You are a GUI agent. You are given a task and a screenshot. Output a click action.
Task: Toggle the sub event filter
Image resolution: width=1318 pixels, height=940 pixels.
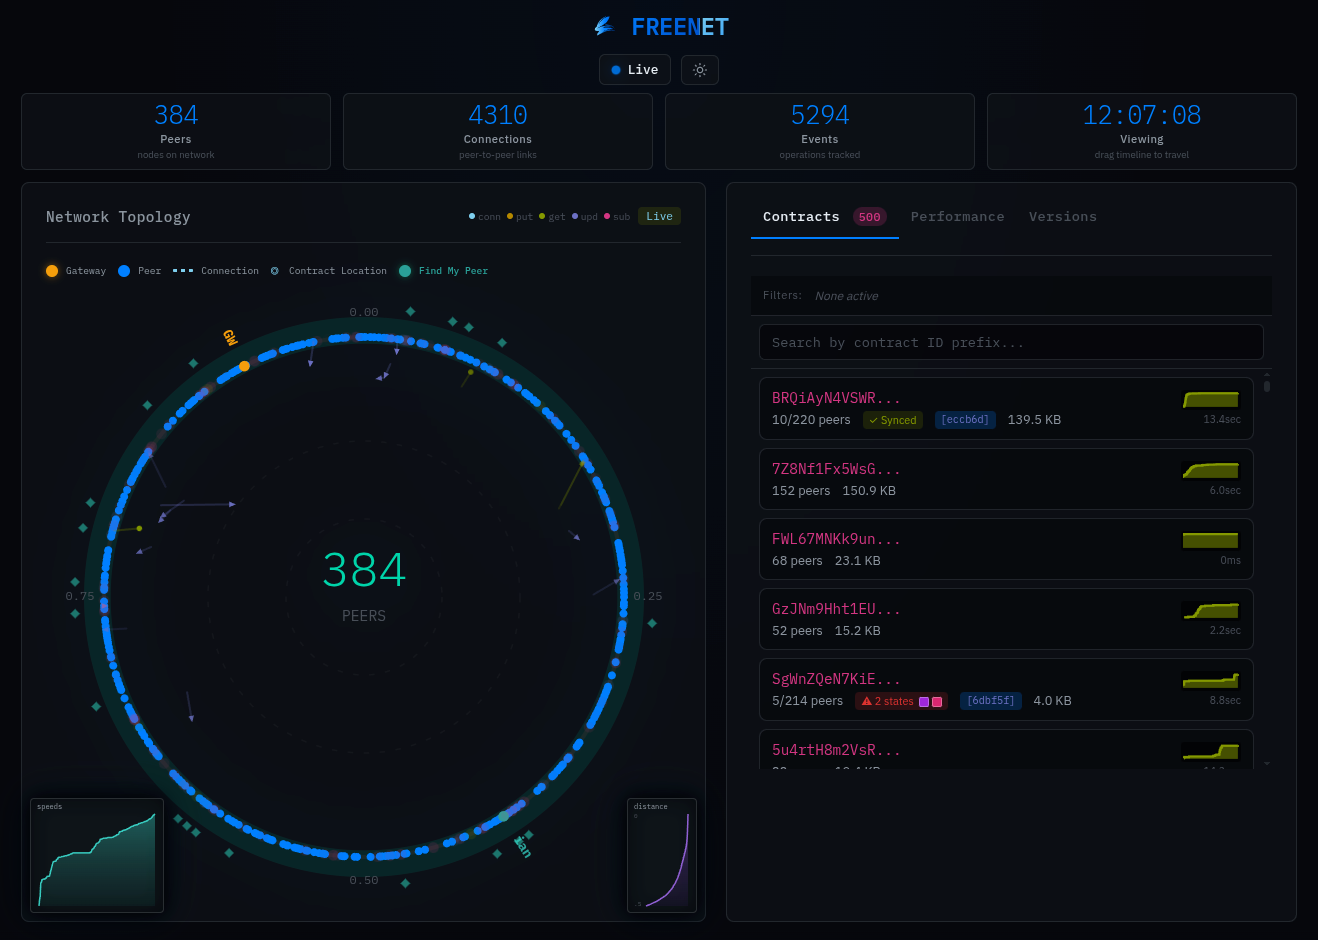[x=617, y=217]
